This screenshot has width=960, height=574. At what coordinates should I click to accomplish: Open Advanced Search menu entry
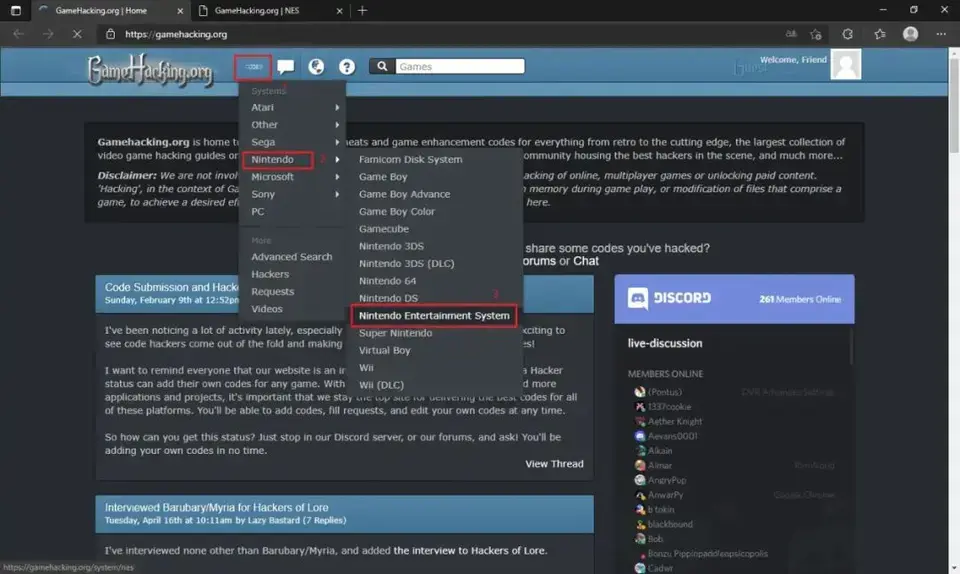click(x=293, y=257)
